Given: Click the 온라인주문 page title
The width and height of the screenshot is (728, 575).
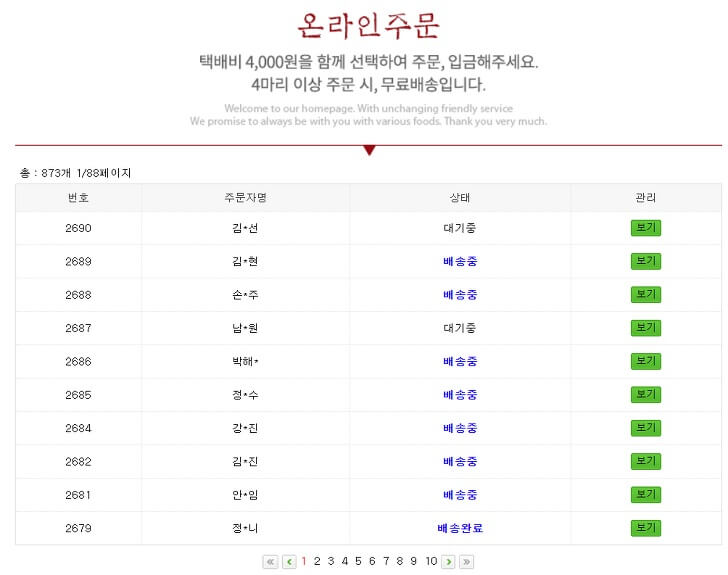Looking at the screenshot, I should 368,26.
